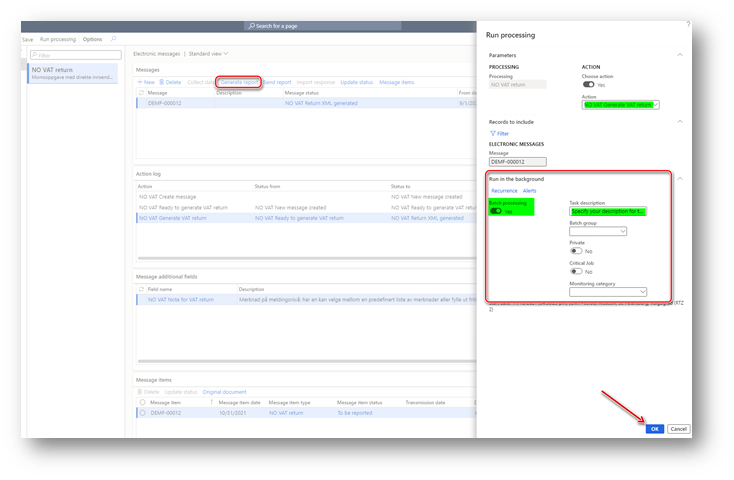Toggle the Choose action switch
Image resolution: width=734 pixels, height=480 pixels.
(588, 84)
